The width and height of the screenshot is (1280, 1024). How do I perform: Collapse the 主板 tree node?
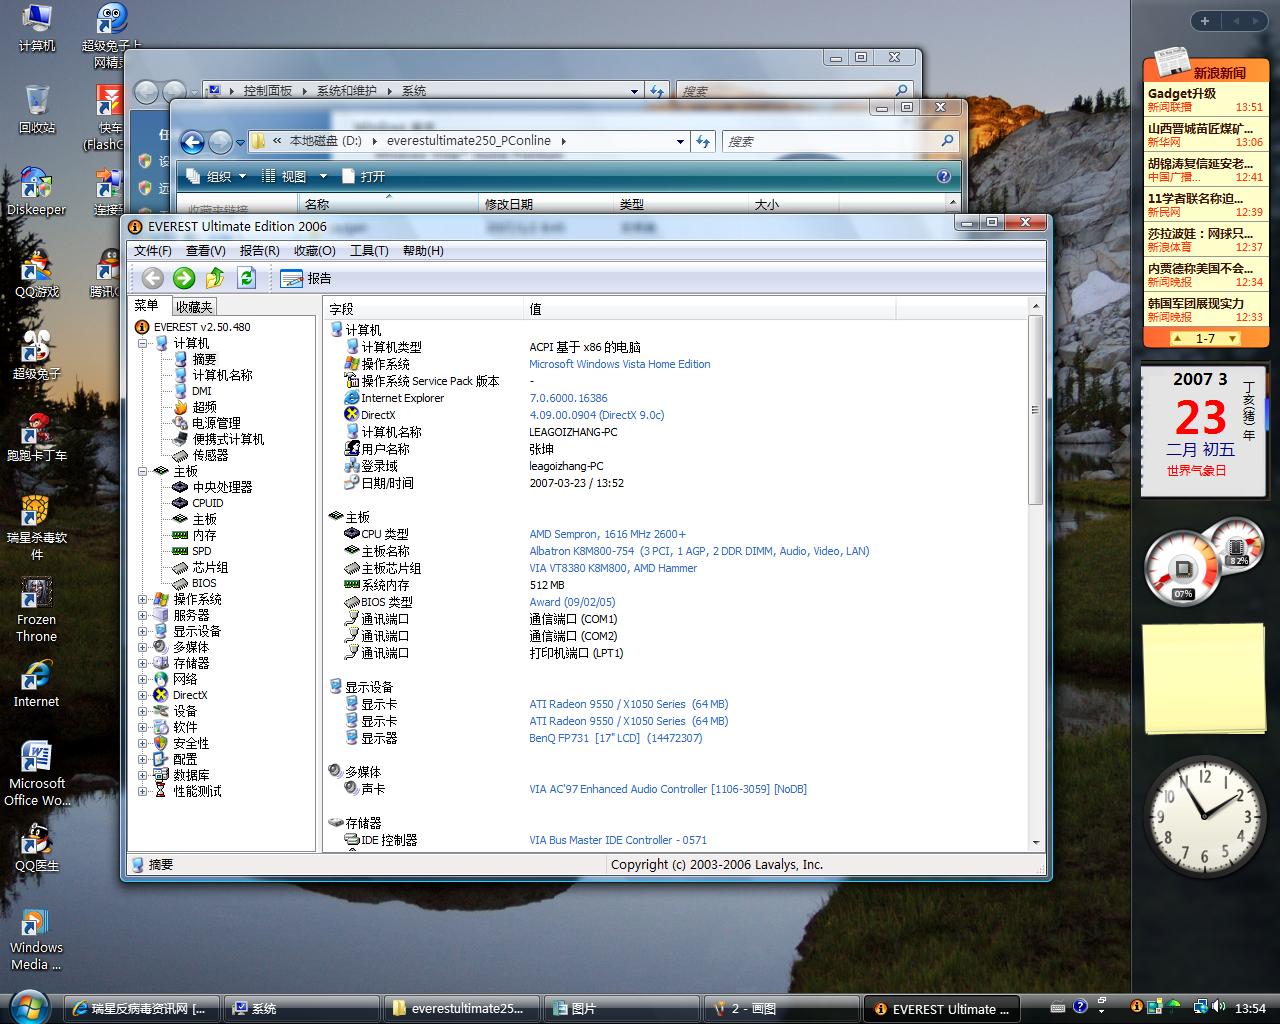point(143,472)
